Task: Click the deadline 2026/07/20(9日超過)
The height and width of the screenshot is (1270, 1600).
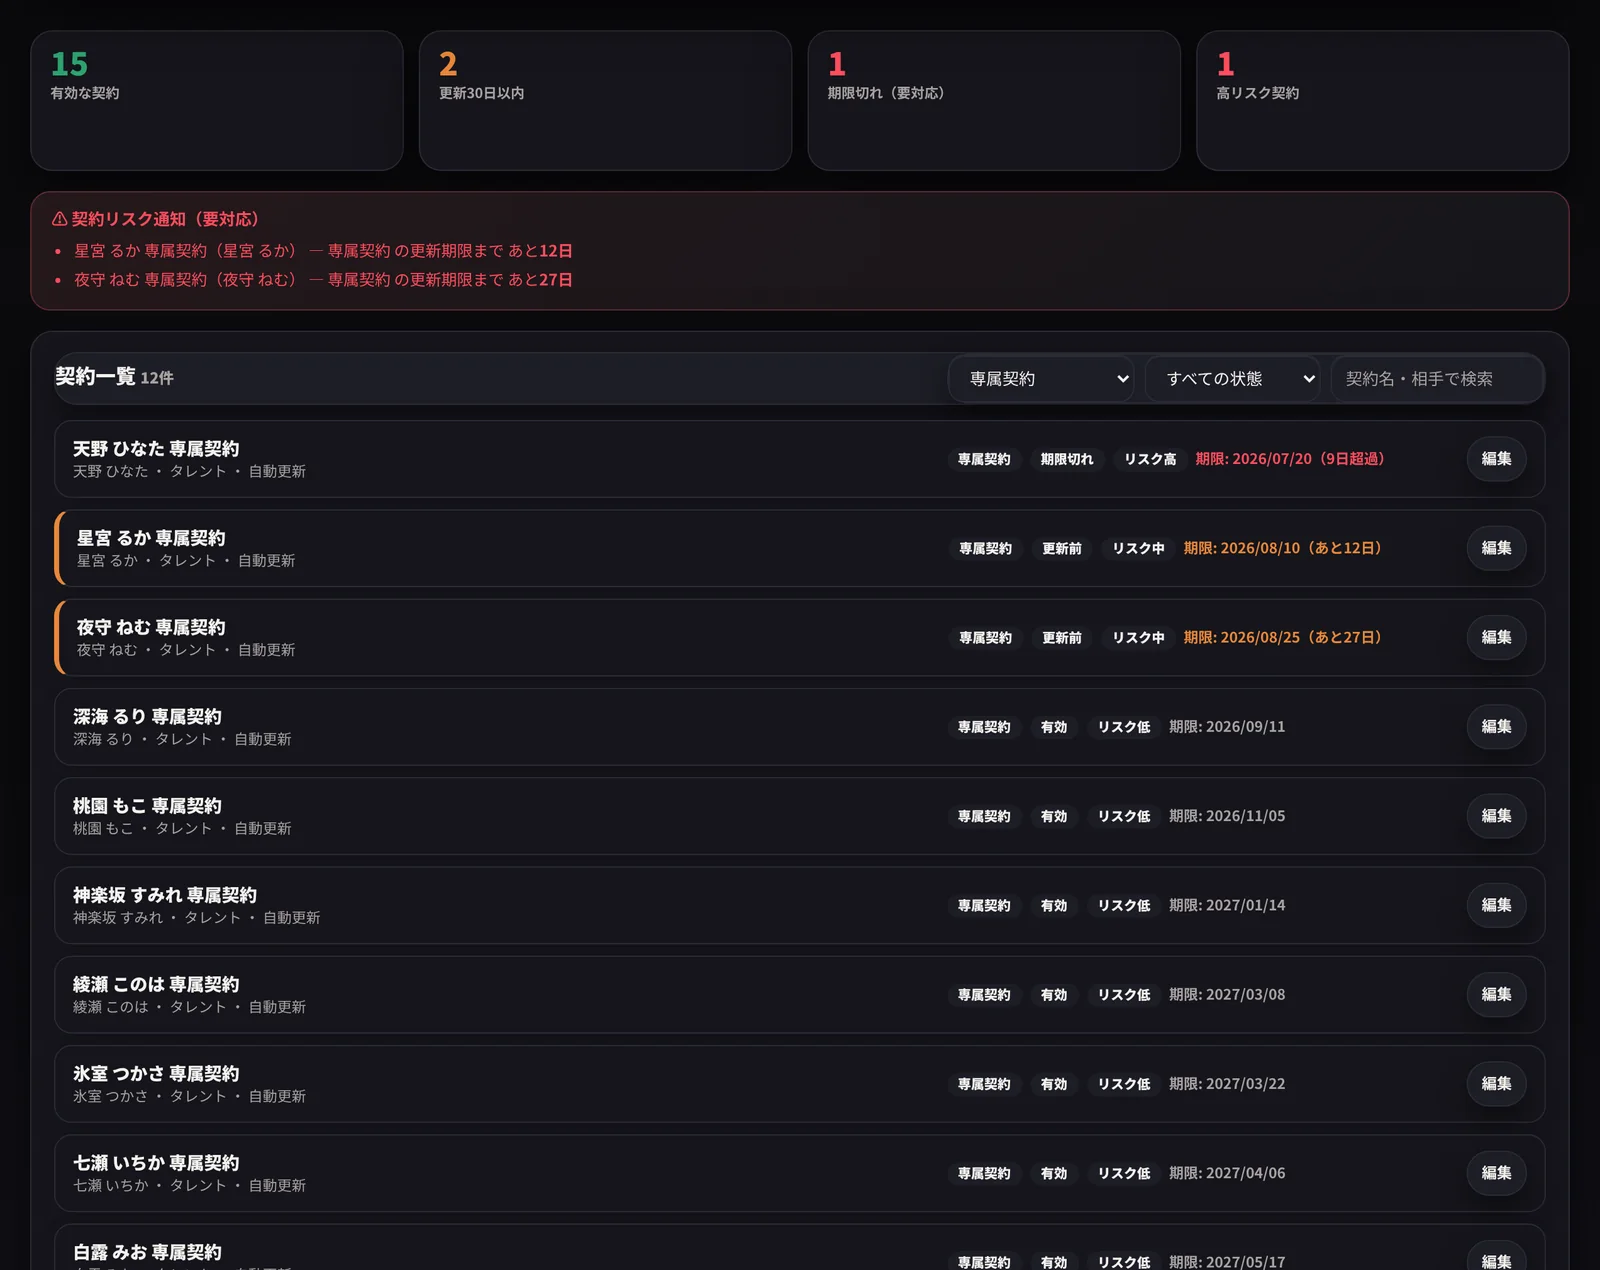Action: tap(1290, 459)
